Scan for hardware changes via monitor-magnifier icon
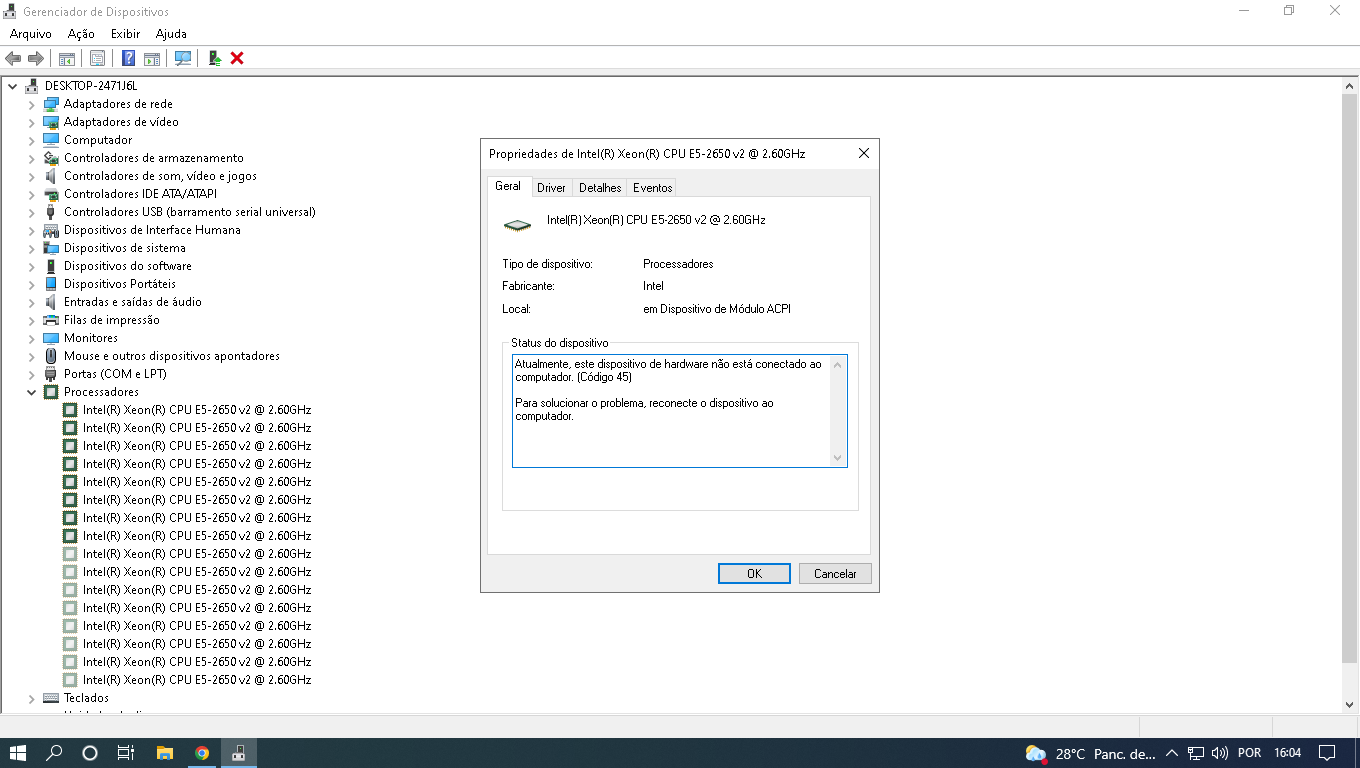This screenshot has width=1360, height=768. tap(183, 58)
